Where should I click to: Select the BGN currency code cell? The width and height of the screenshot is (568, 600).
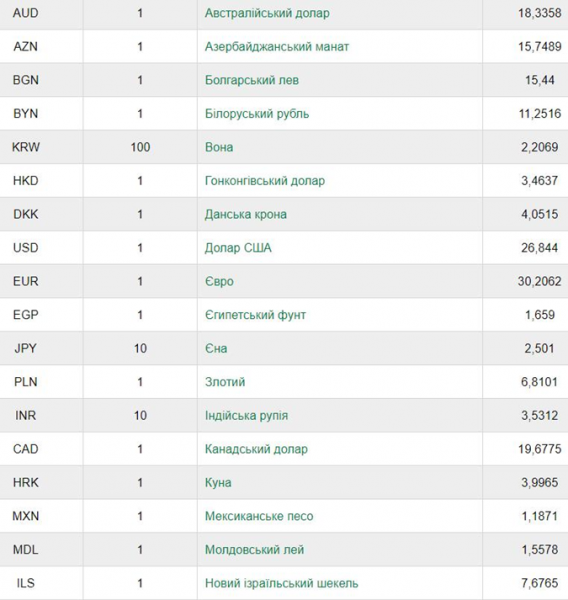[41, 80]
